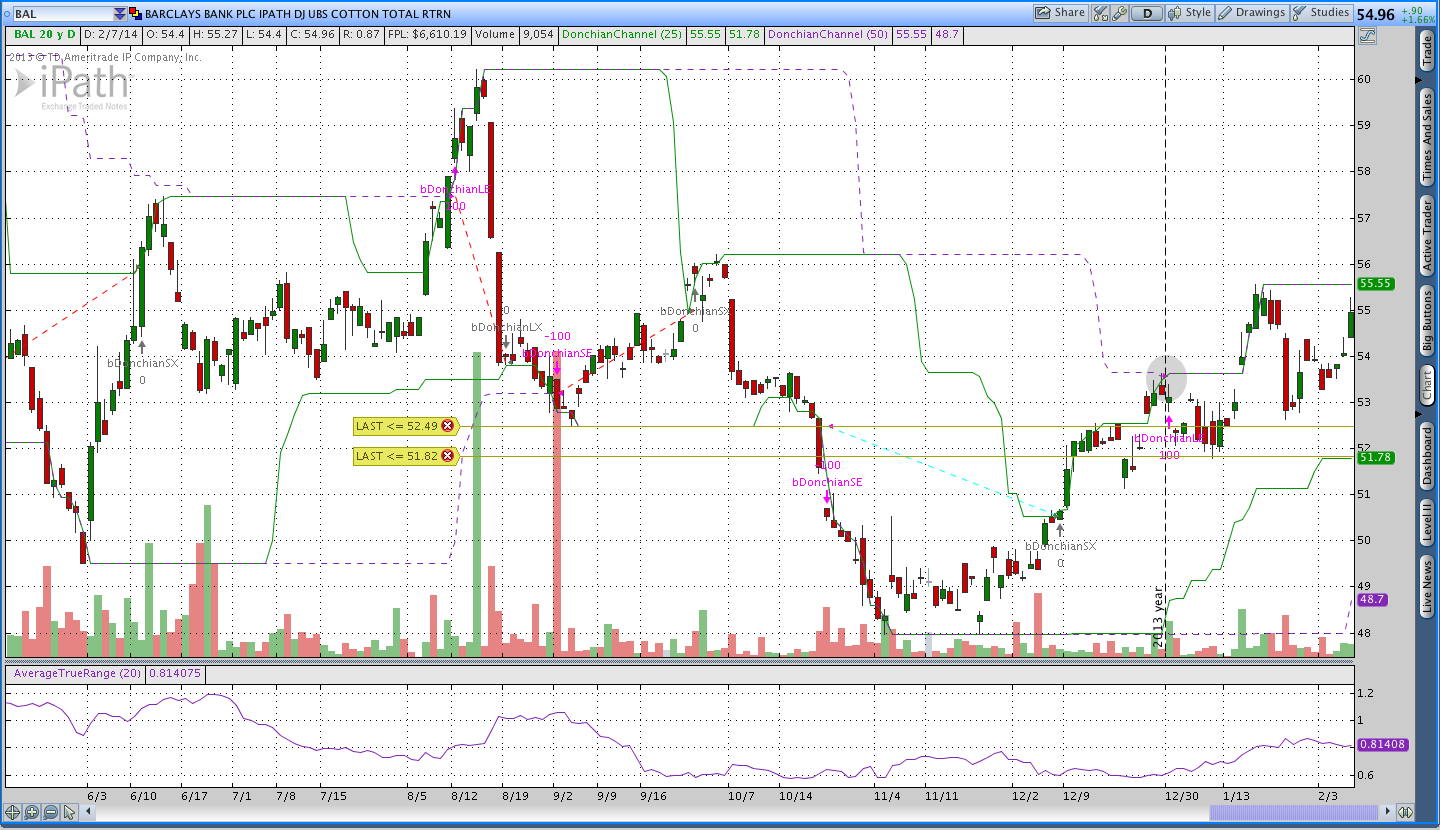Image resolution: width=1440 pixels, height=830 pixels.
Task: Click the bDonchianSX label near 6/10
Action: [143, 363]
